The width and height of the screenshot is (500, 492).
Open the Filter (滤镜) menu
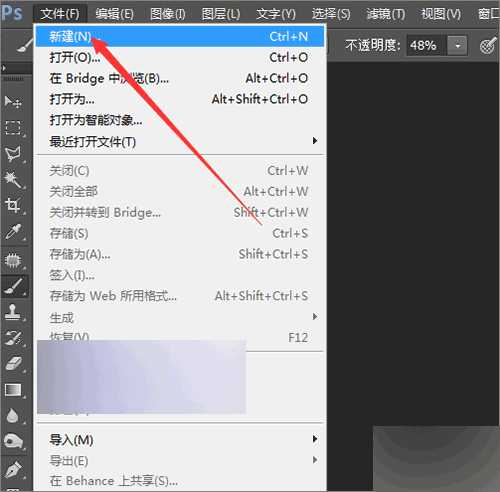pos(386,14)
